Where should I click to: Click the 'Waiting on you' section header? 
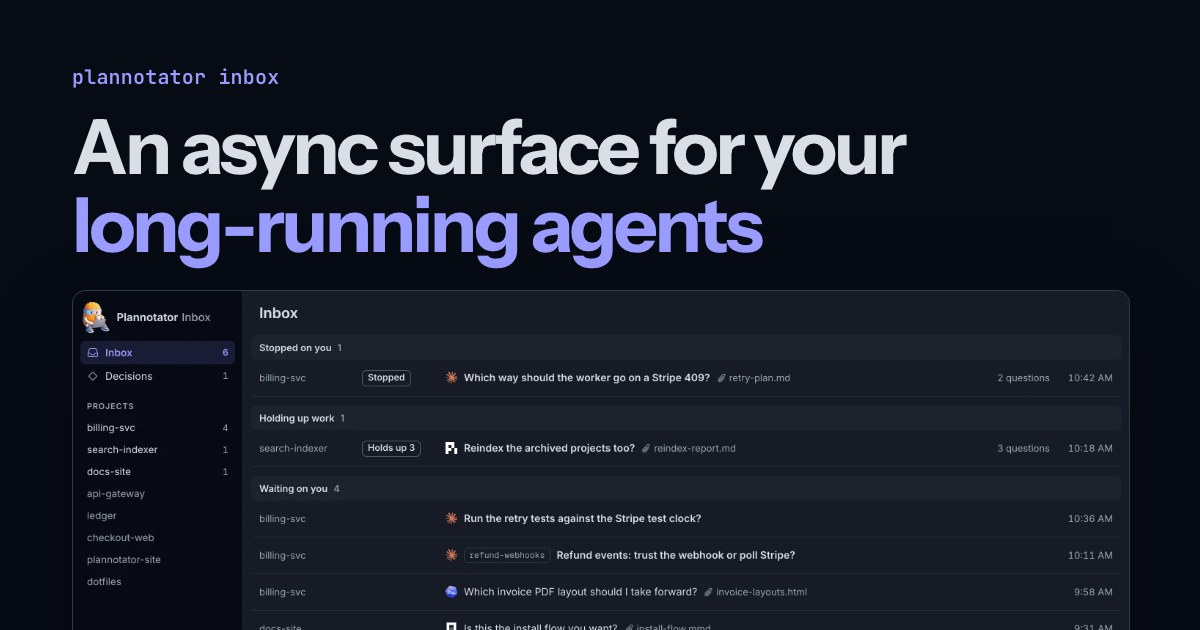(686, 488)
